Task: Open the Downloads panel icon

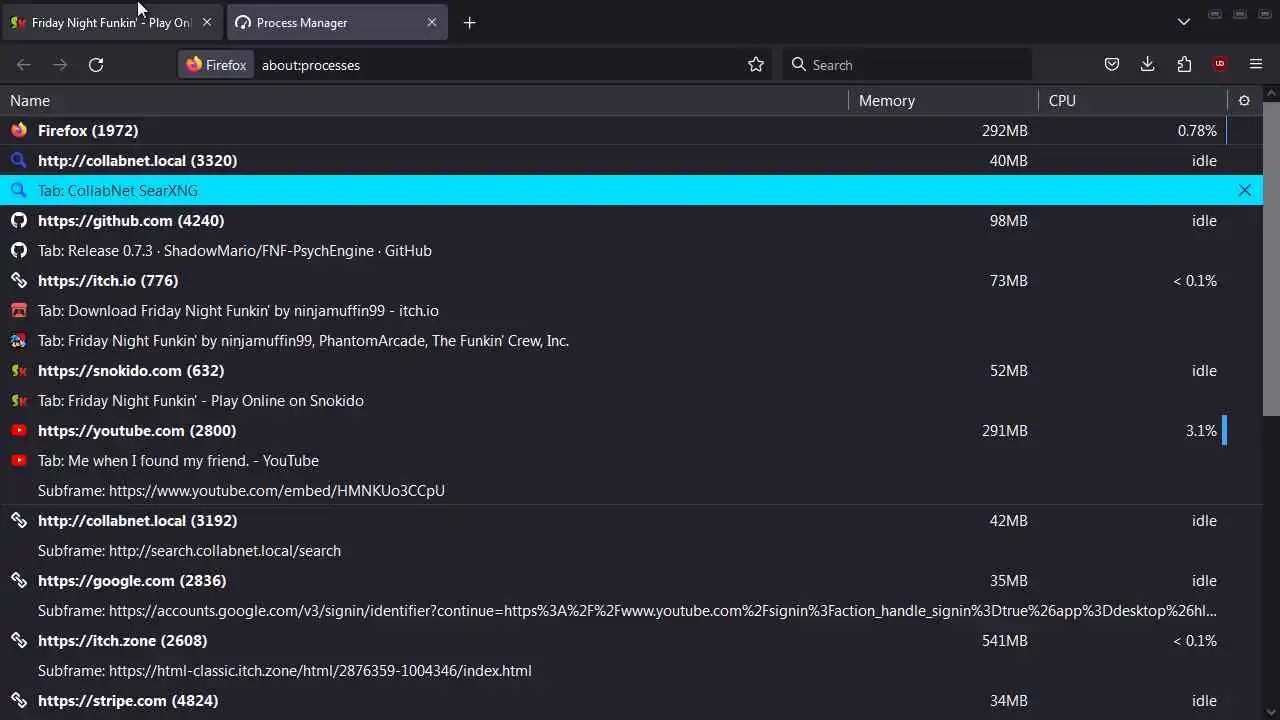Action: [x=1148, y=65]
